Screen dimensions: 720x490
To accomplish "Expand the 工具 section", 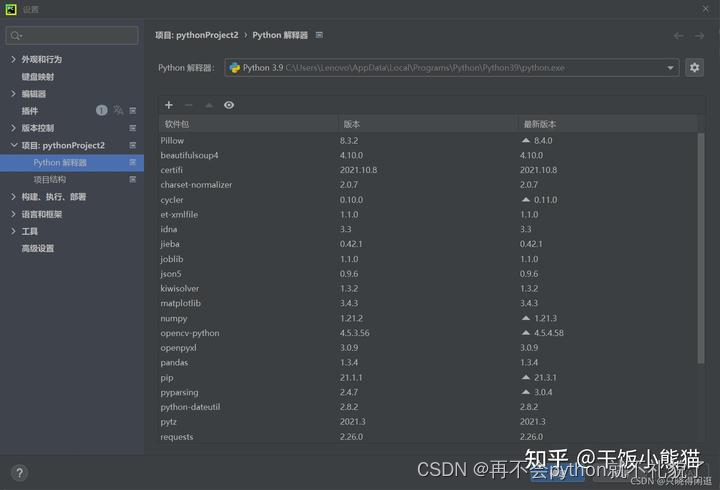I will pos(13,231).
